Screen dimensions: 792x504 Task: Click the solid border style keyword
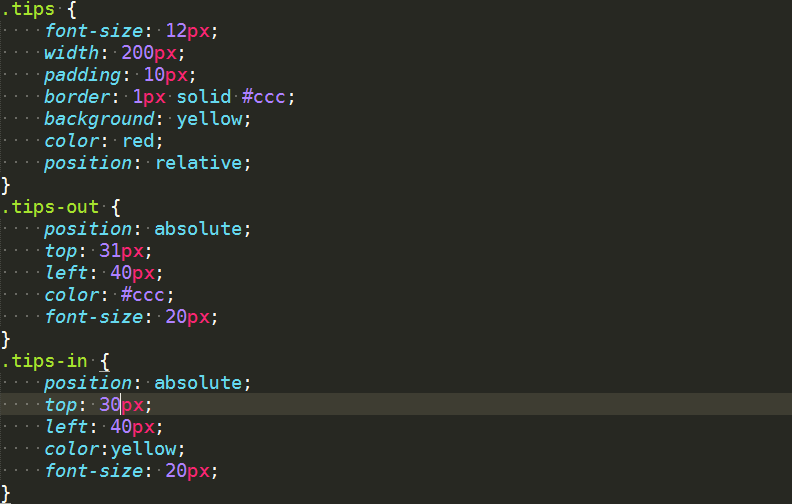point(204,97)
